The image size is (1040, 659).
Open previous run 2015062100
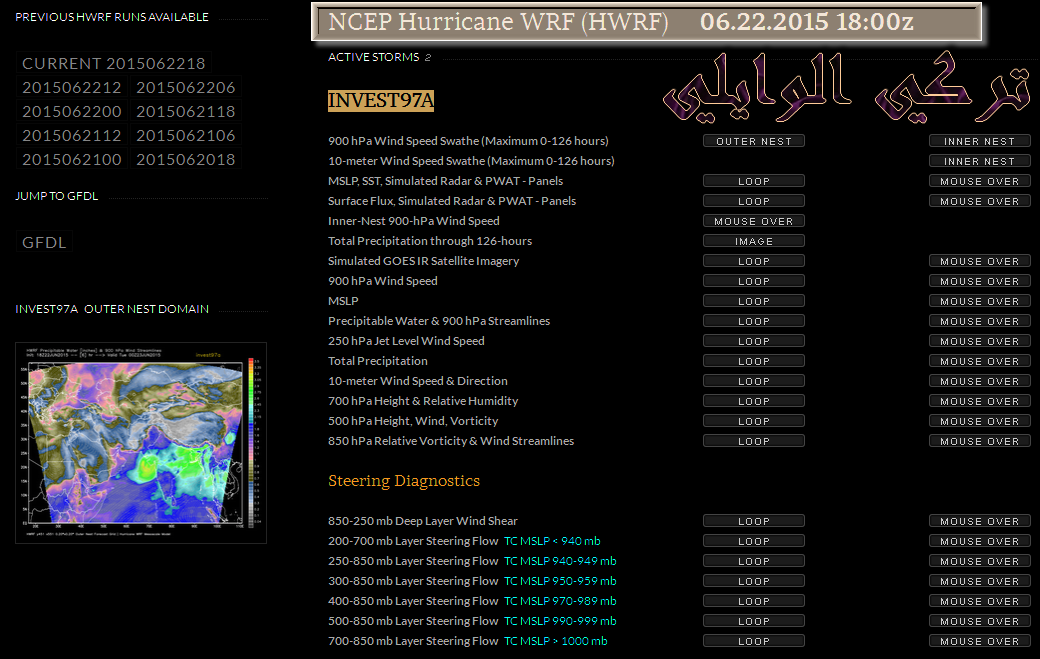click(x=72, y=159)
